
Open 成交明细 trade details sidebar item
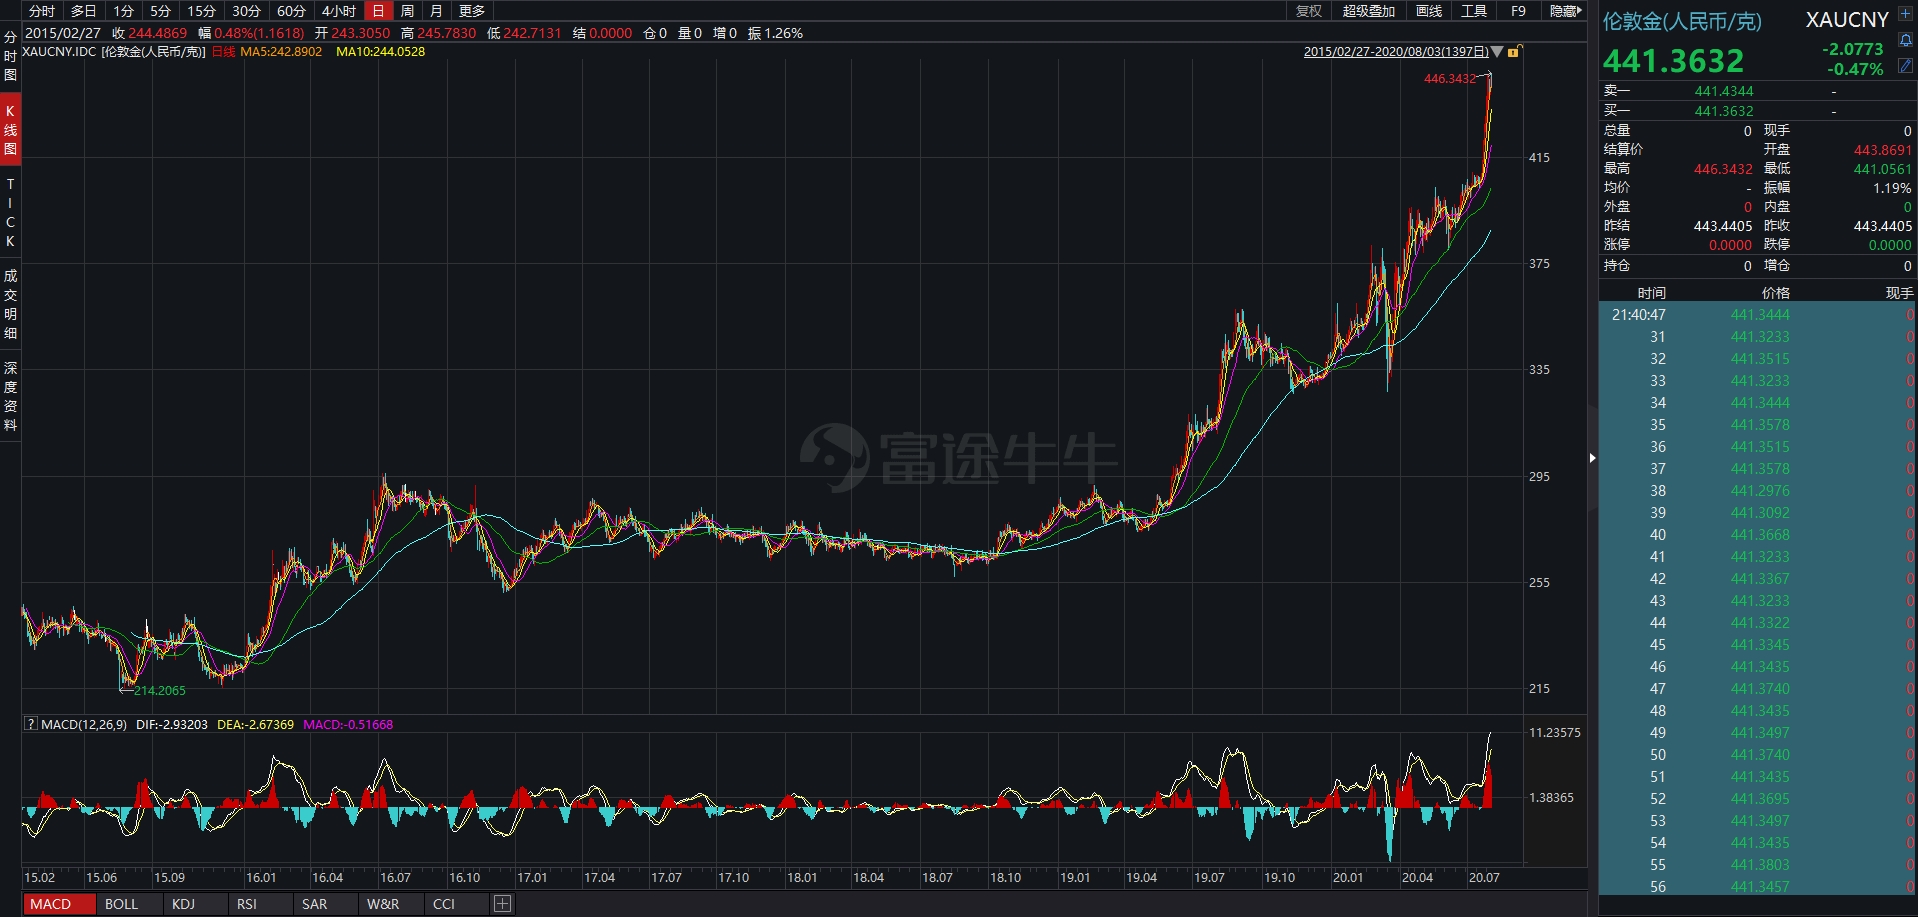click(10, 304)
